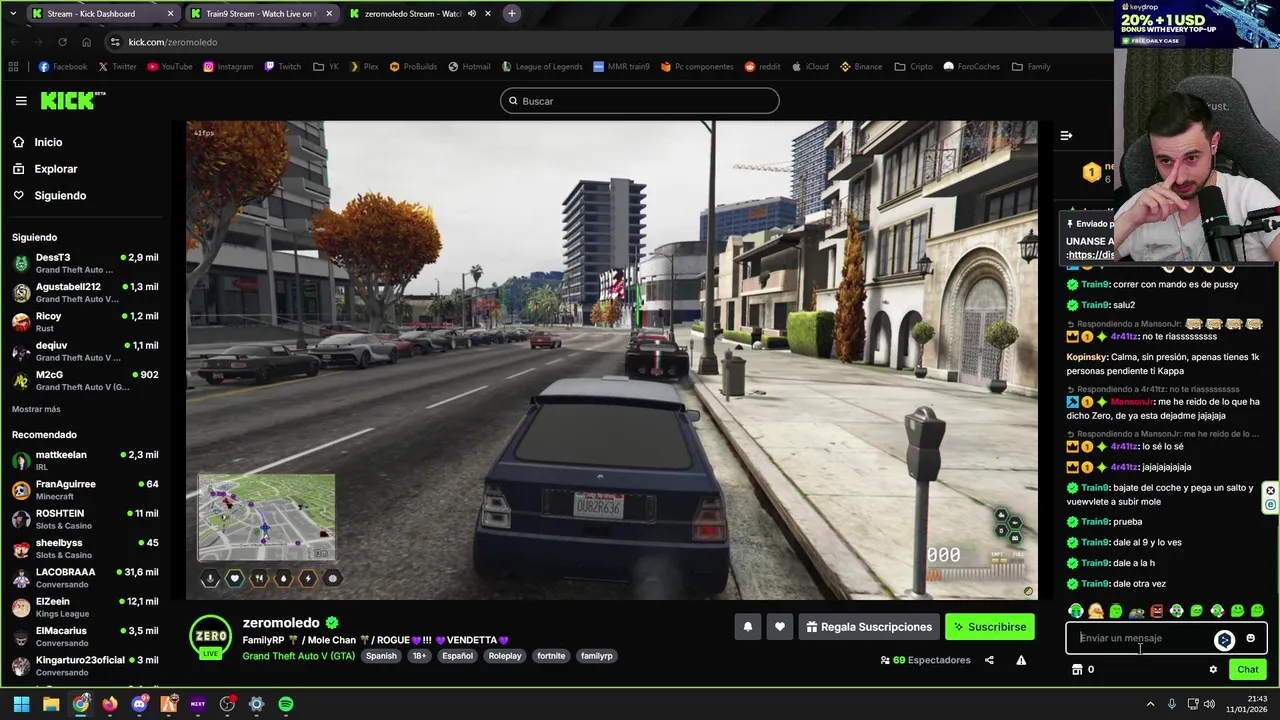1280x720 pixels.
Task: Reload the page in Chrome
Action: tap(62, 42)
